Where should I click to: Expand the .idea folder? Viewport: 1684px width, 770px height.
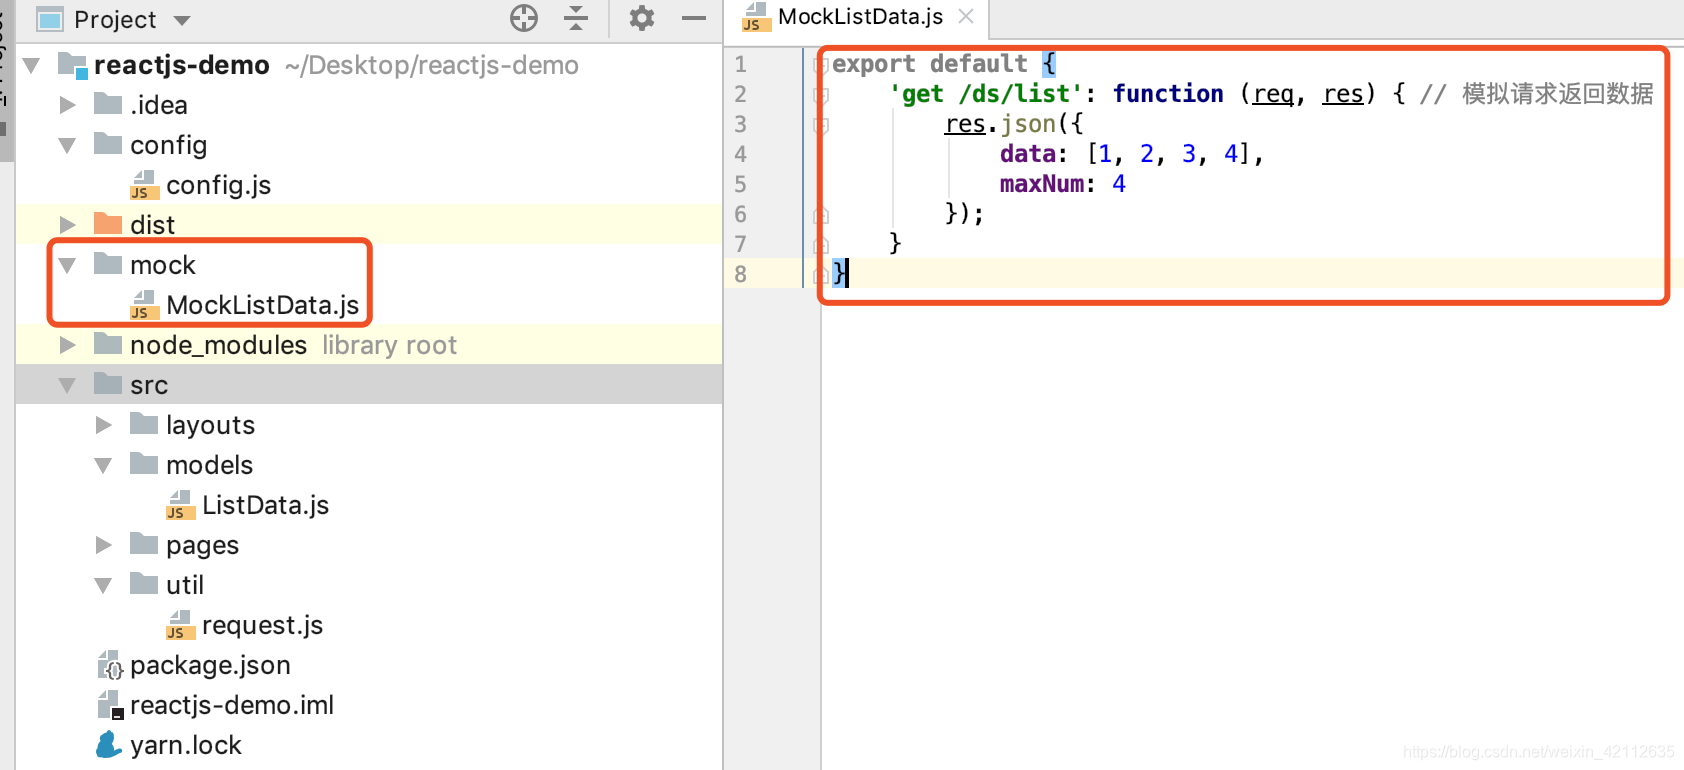(x=68, y=105)
